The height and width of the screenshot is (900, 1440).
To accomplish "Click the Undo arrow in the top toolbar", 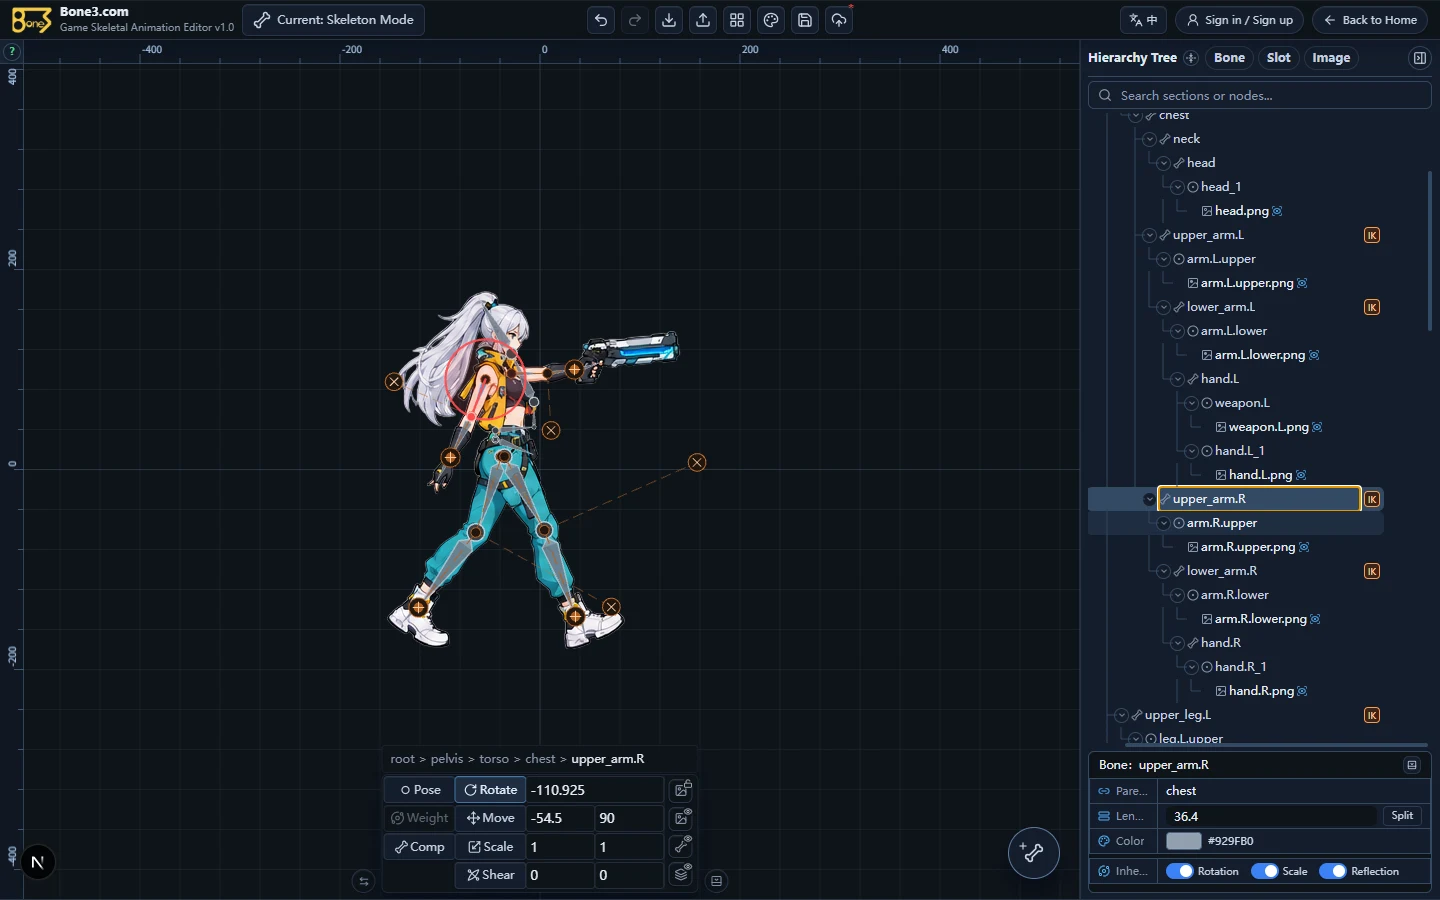I will 601,20.
